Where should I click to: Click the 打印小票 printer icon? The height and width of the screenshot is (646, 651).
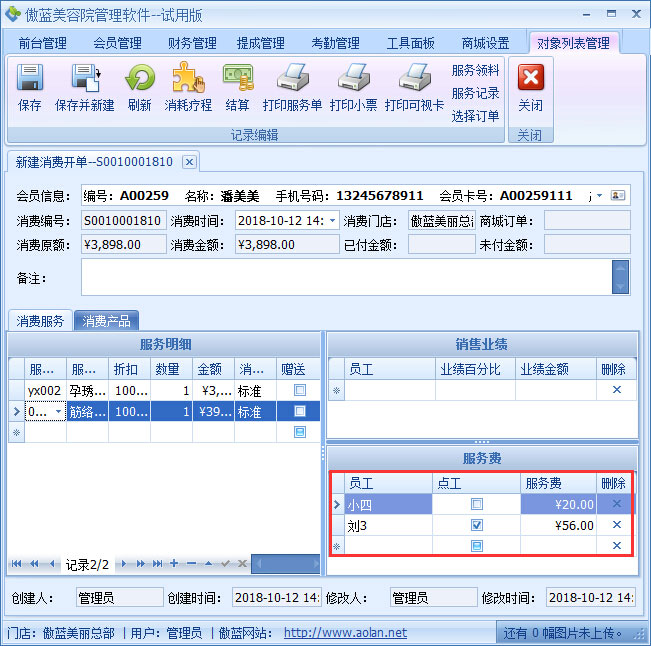[x=353, y=77]
